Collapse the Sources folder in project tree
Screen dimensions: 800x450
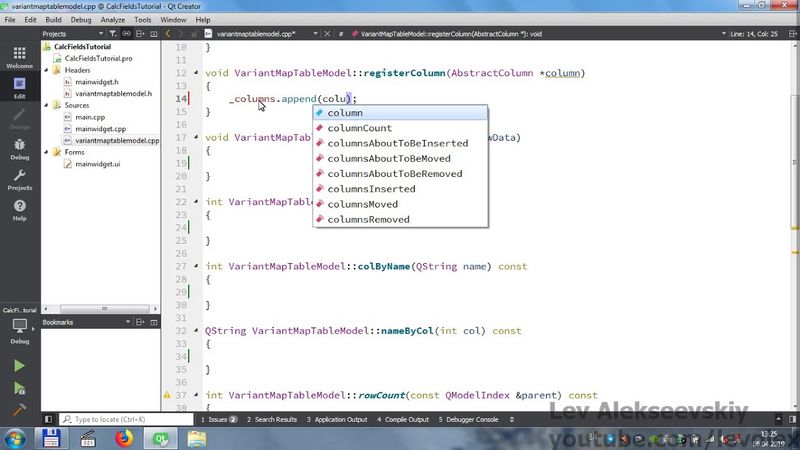(x=45, y=105)
